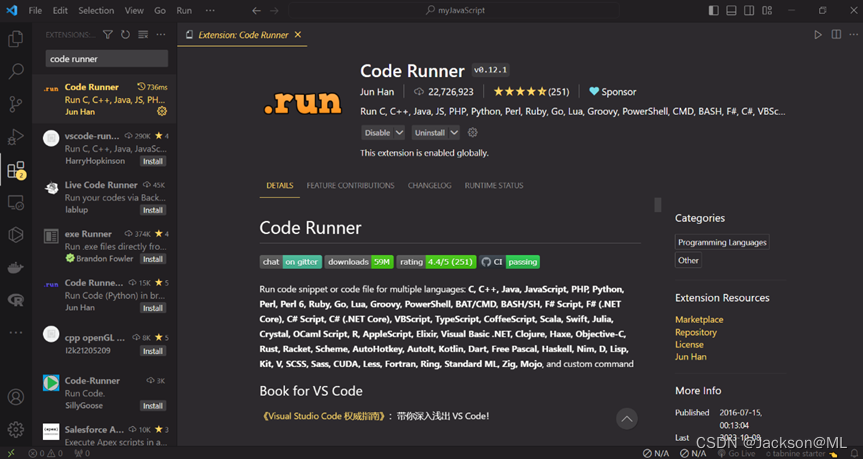863x459 pixels.
Task: Toggle primary side bar layout icon
Action: click(x=713, y=10)
